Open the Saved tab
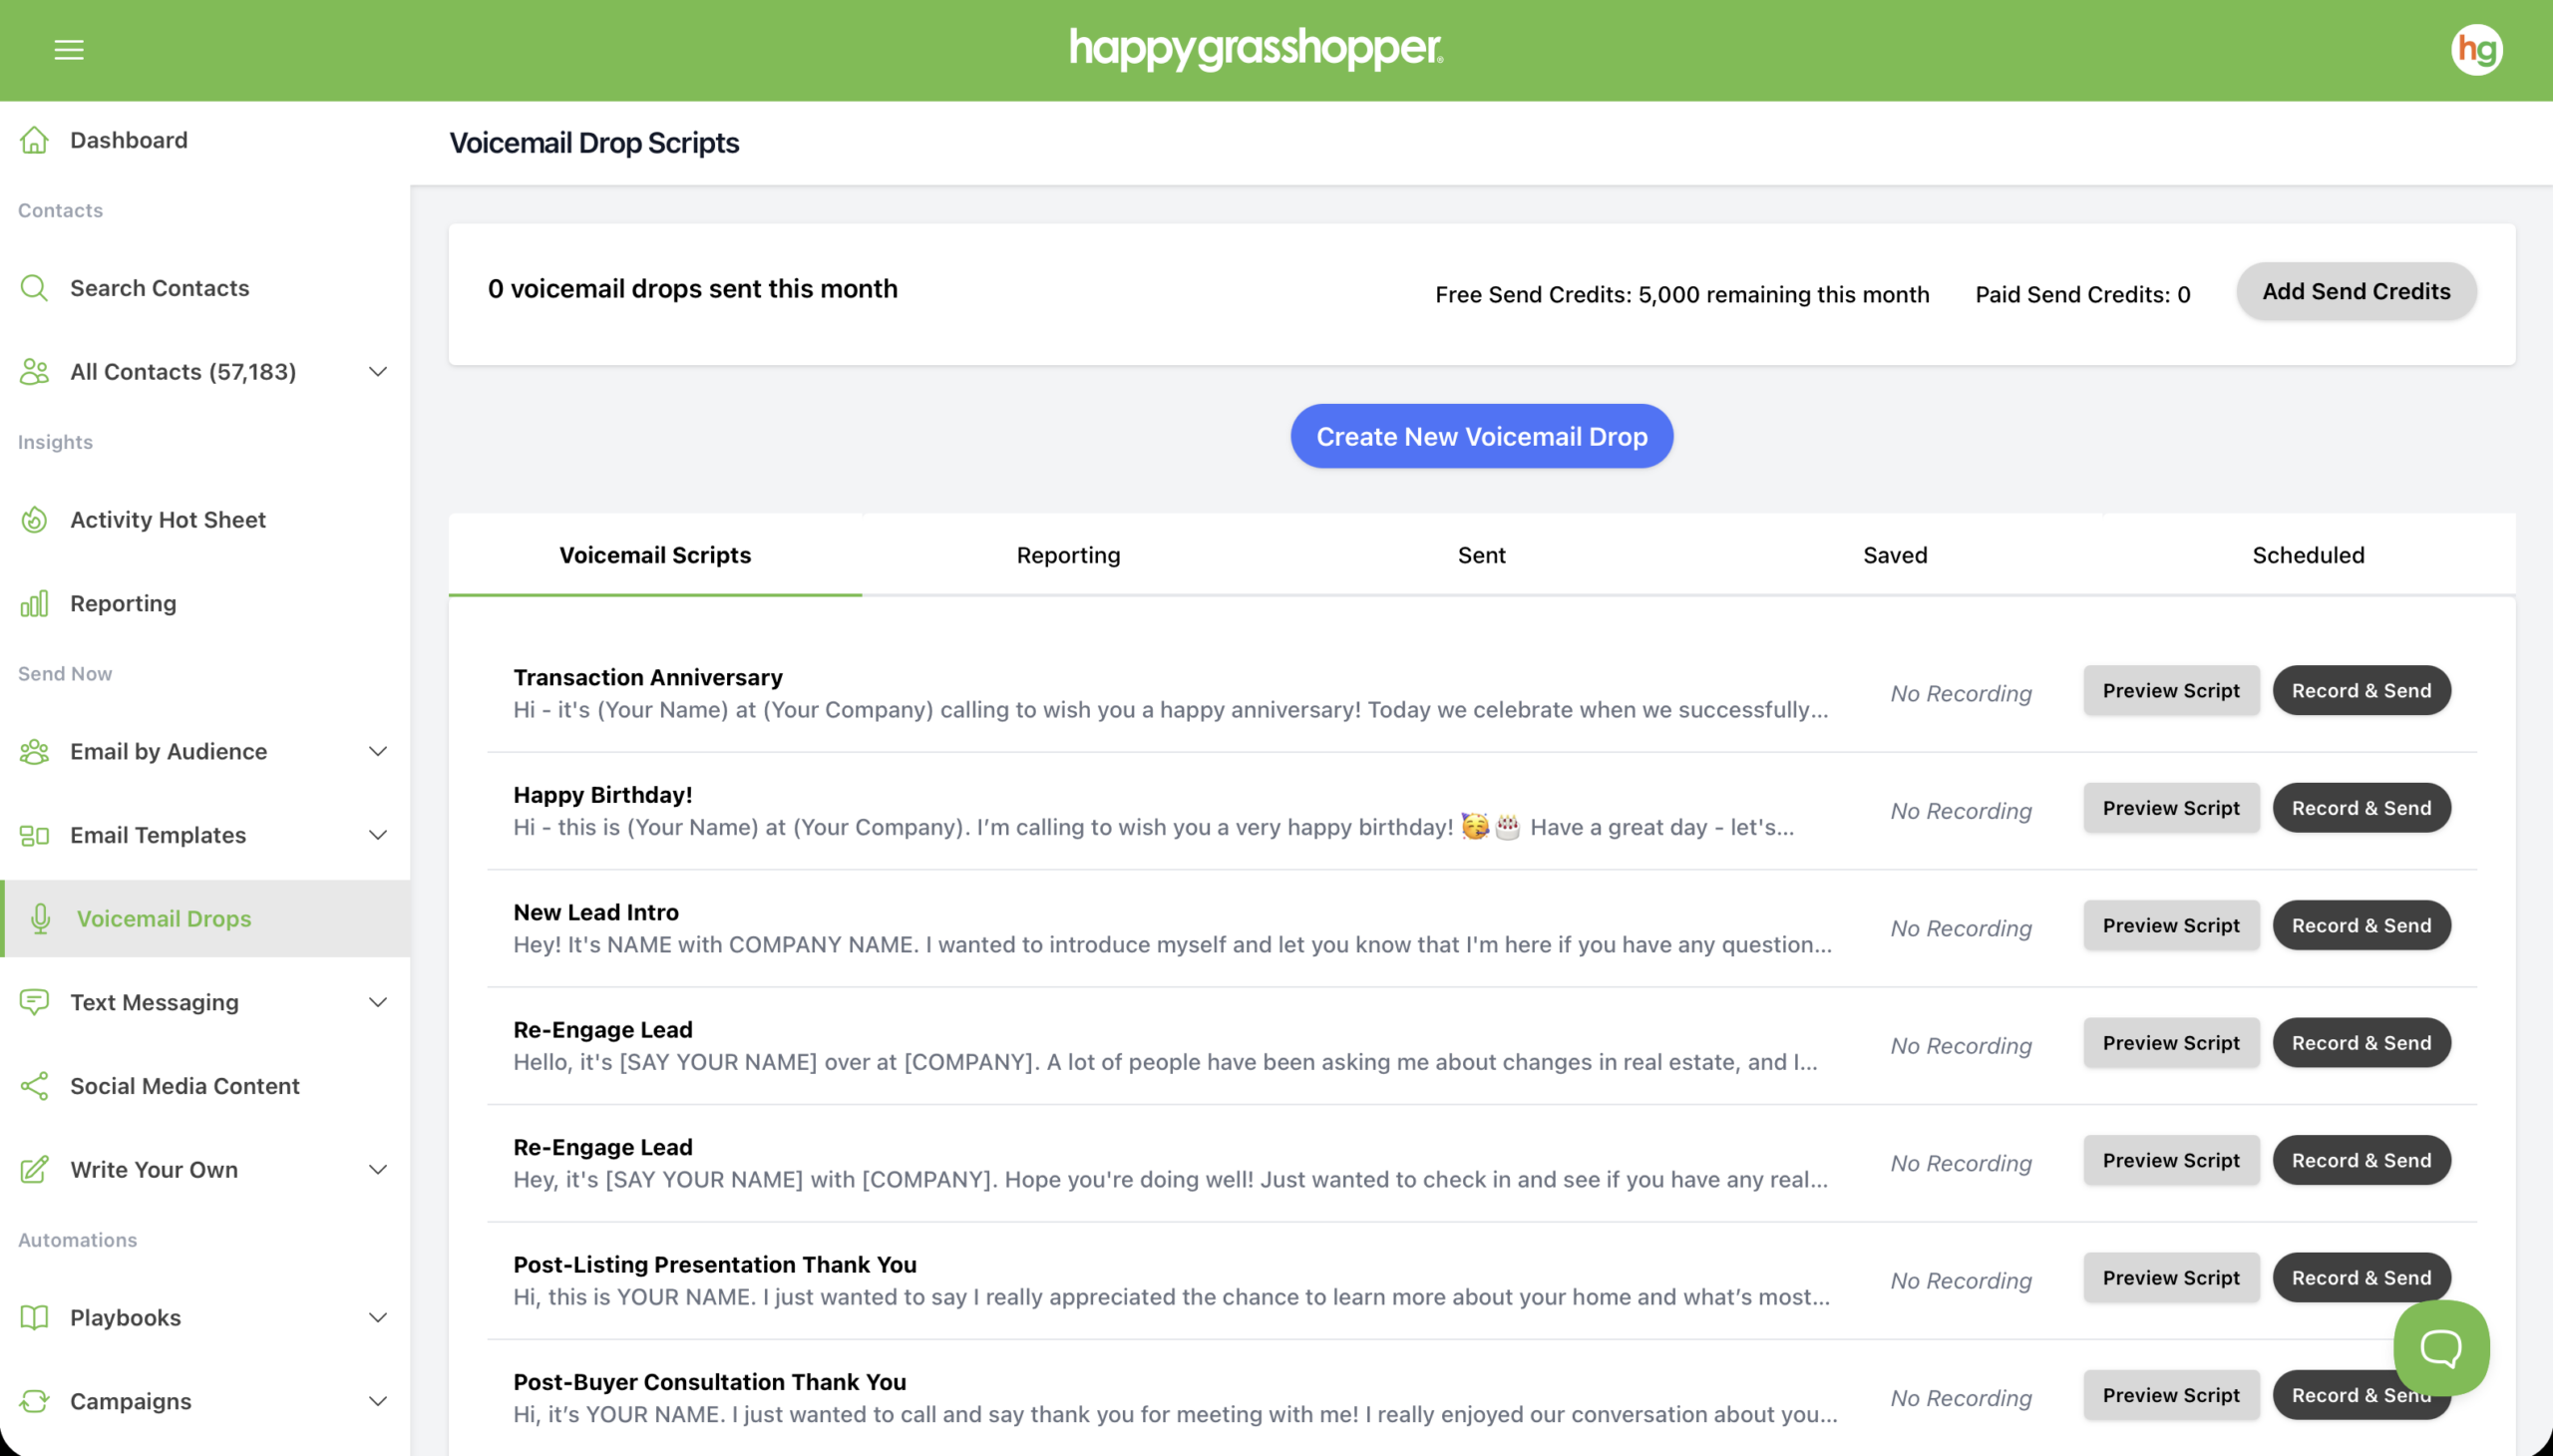The width and height of the screenshot is (2553, 1456). point(1895,556)
